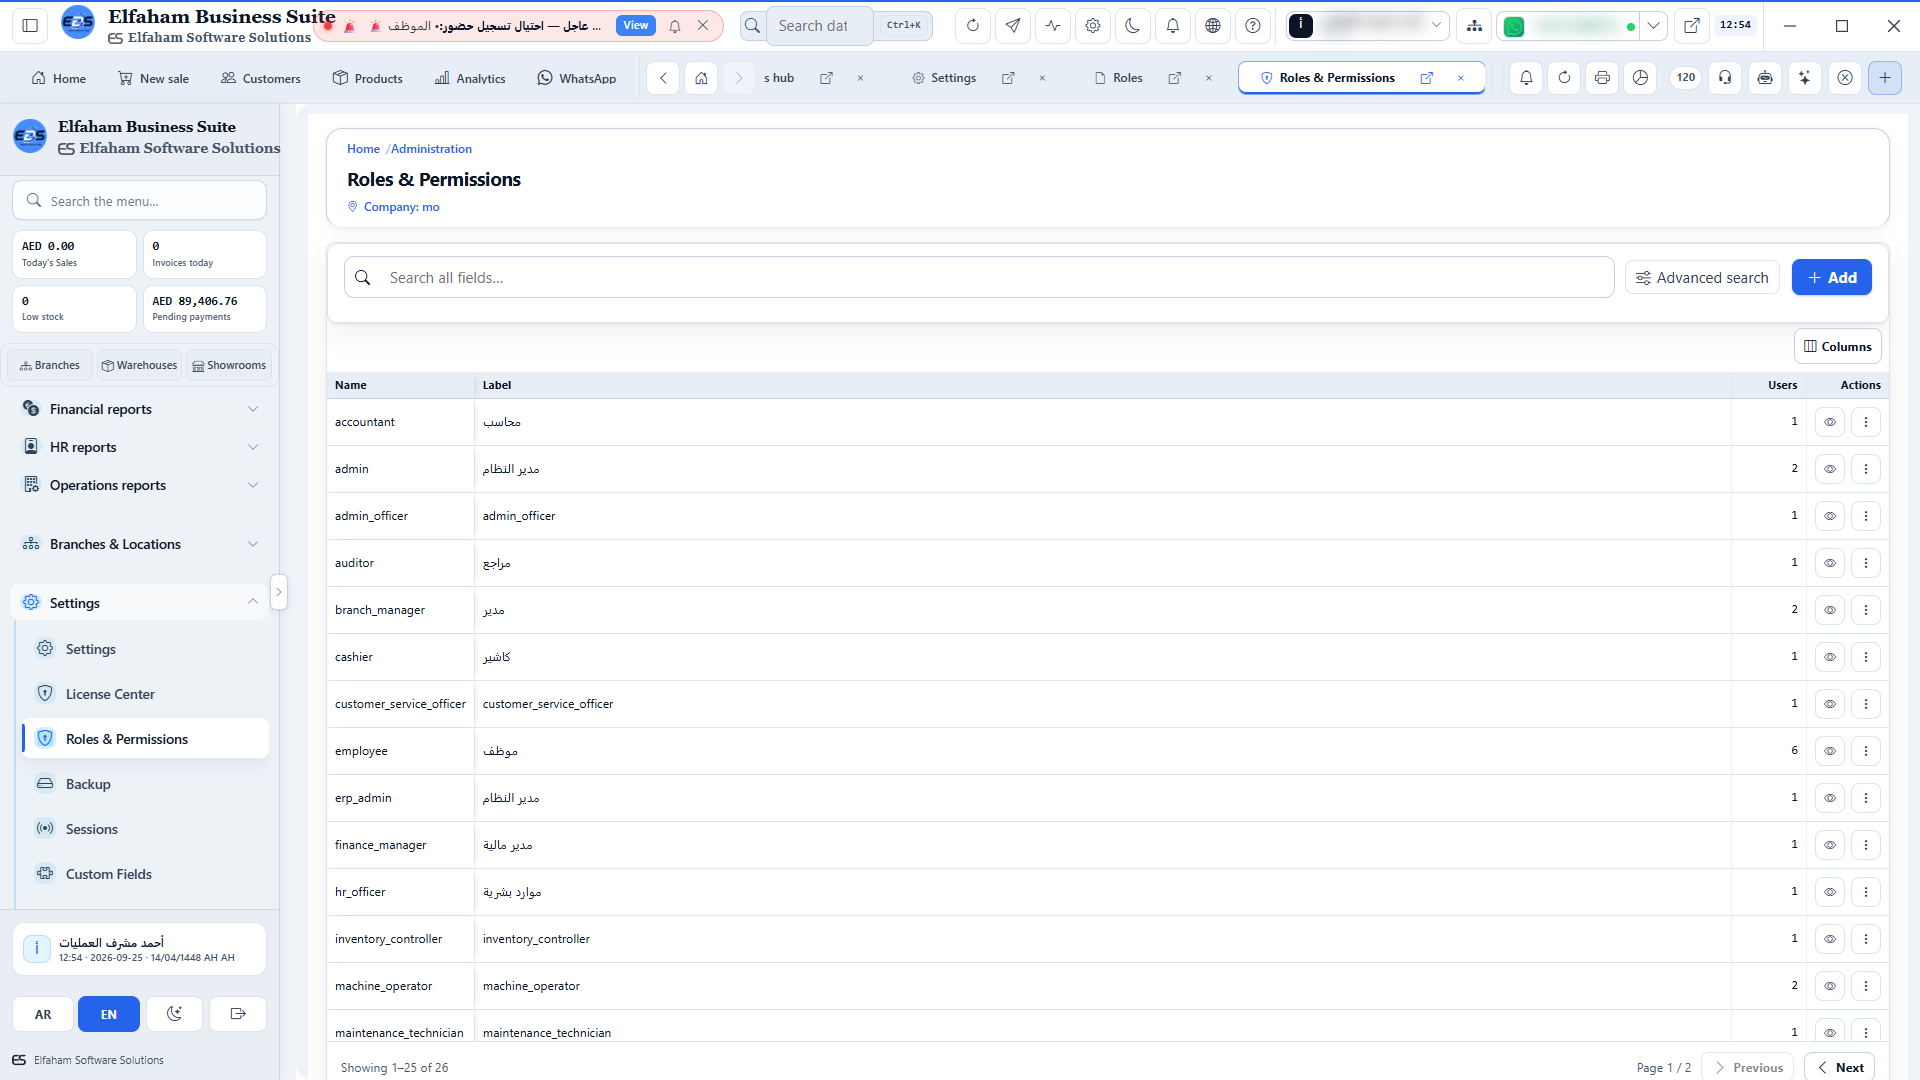
Task: Click the Administration breadcrumb link
Action: tap(431, 149)
